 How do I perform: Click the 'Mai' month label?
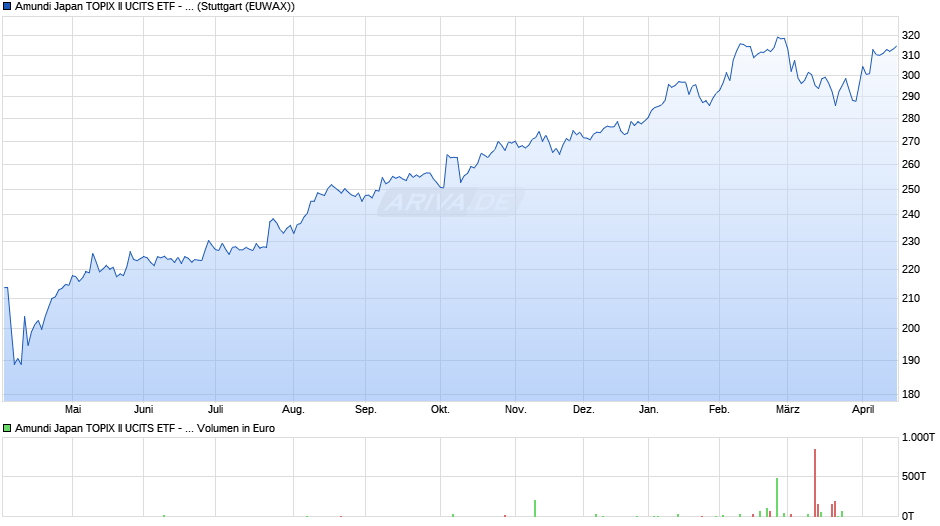(73, 409)
